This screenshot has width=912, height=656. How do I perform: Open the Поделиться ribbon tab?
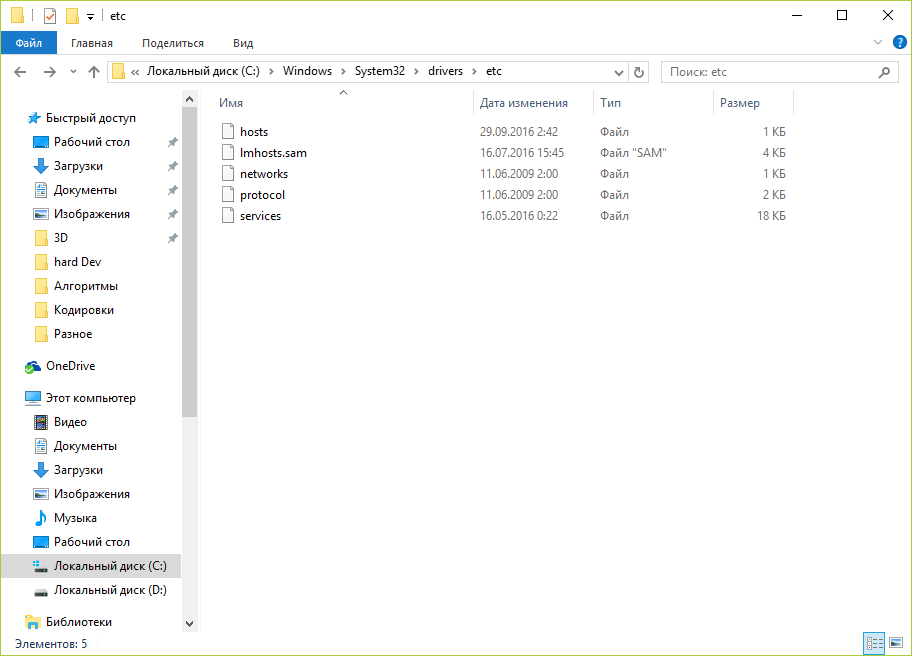173,43
